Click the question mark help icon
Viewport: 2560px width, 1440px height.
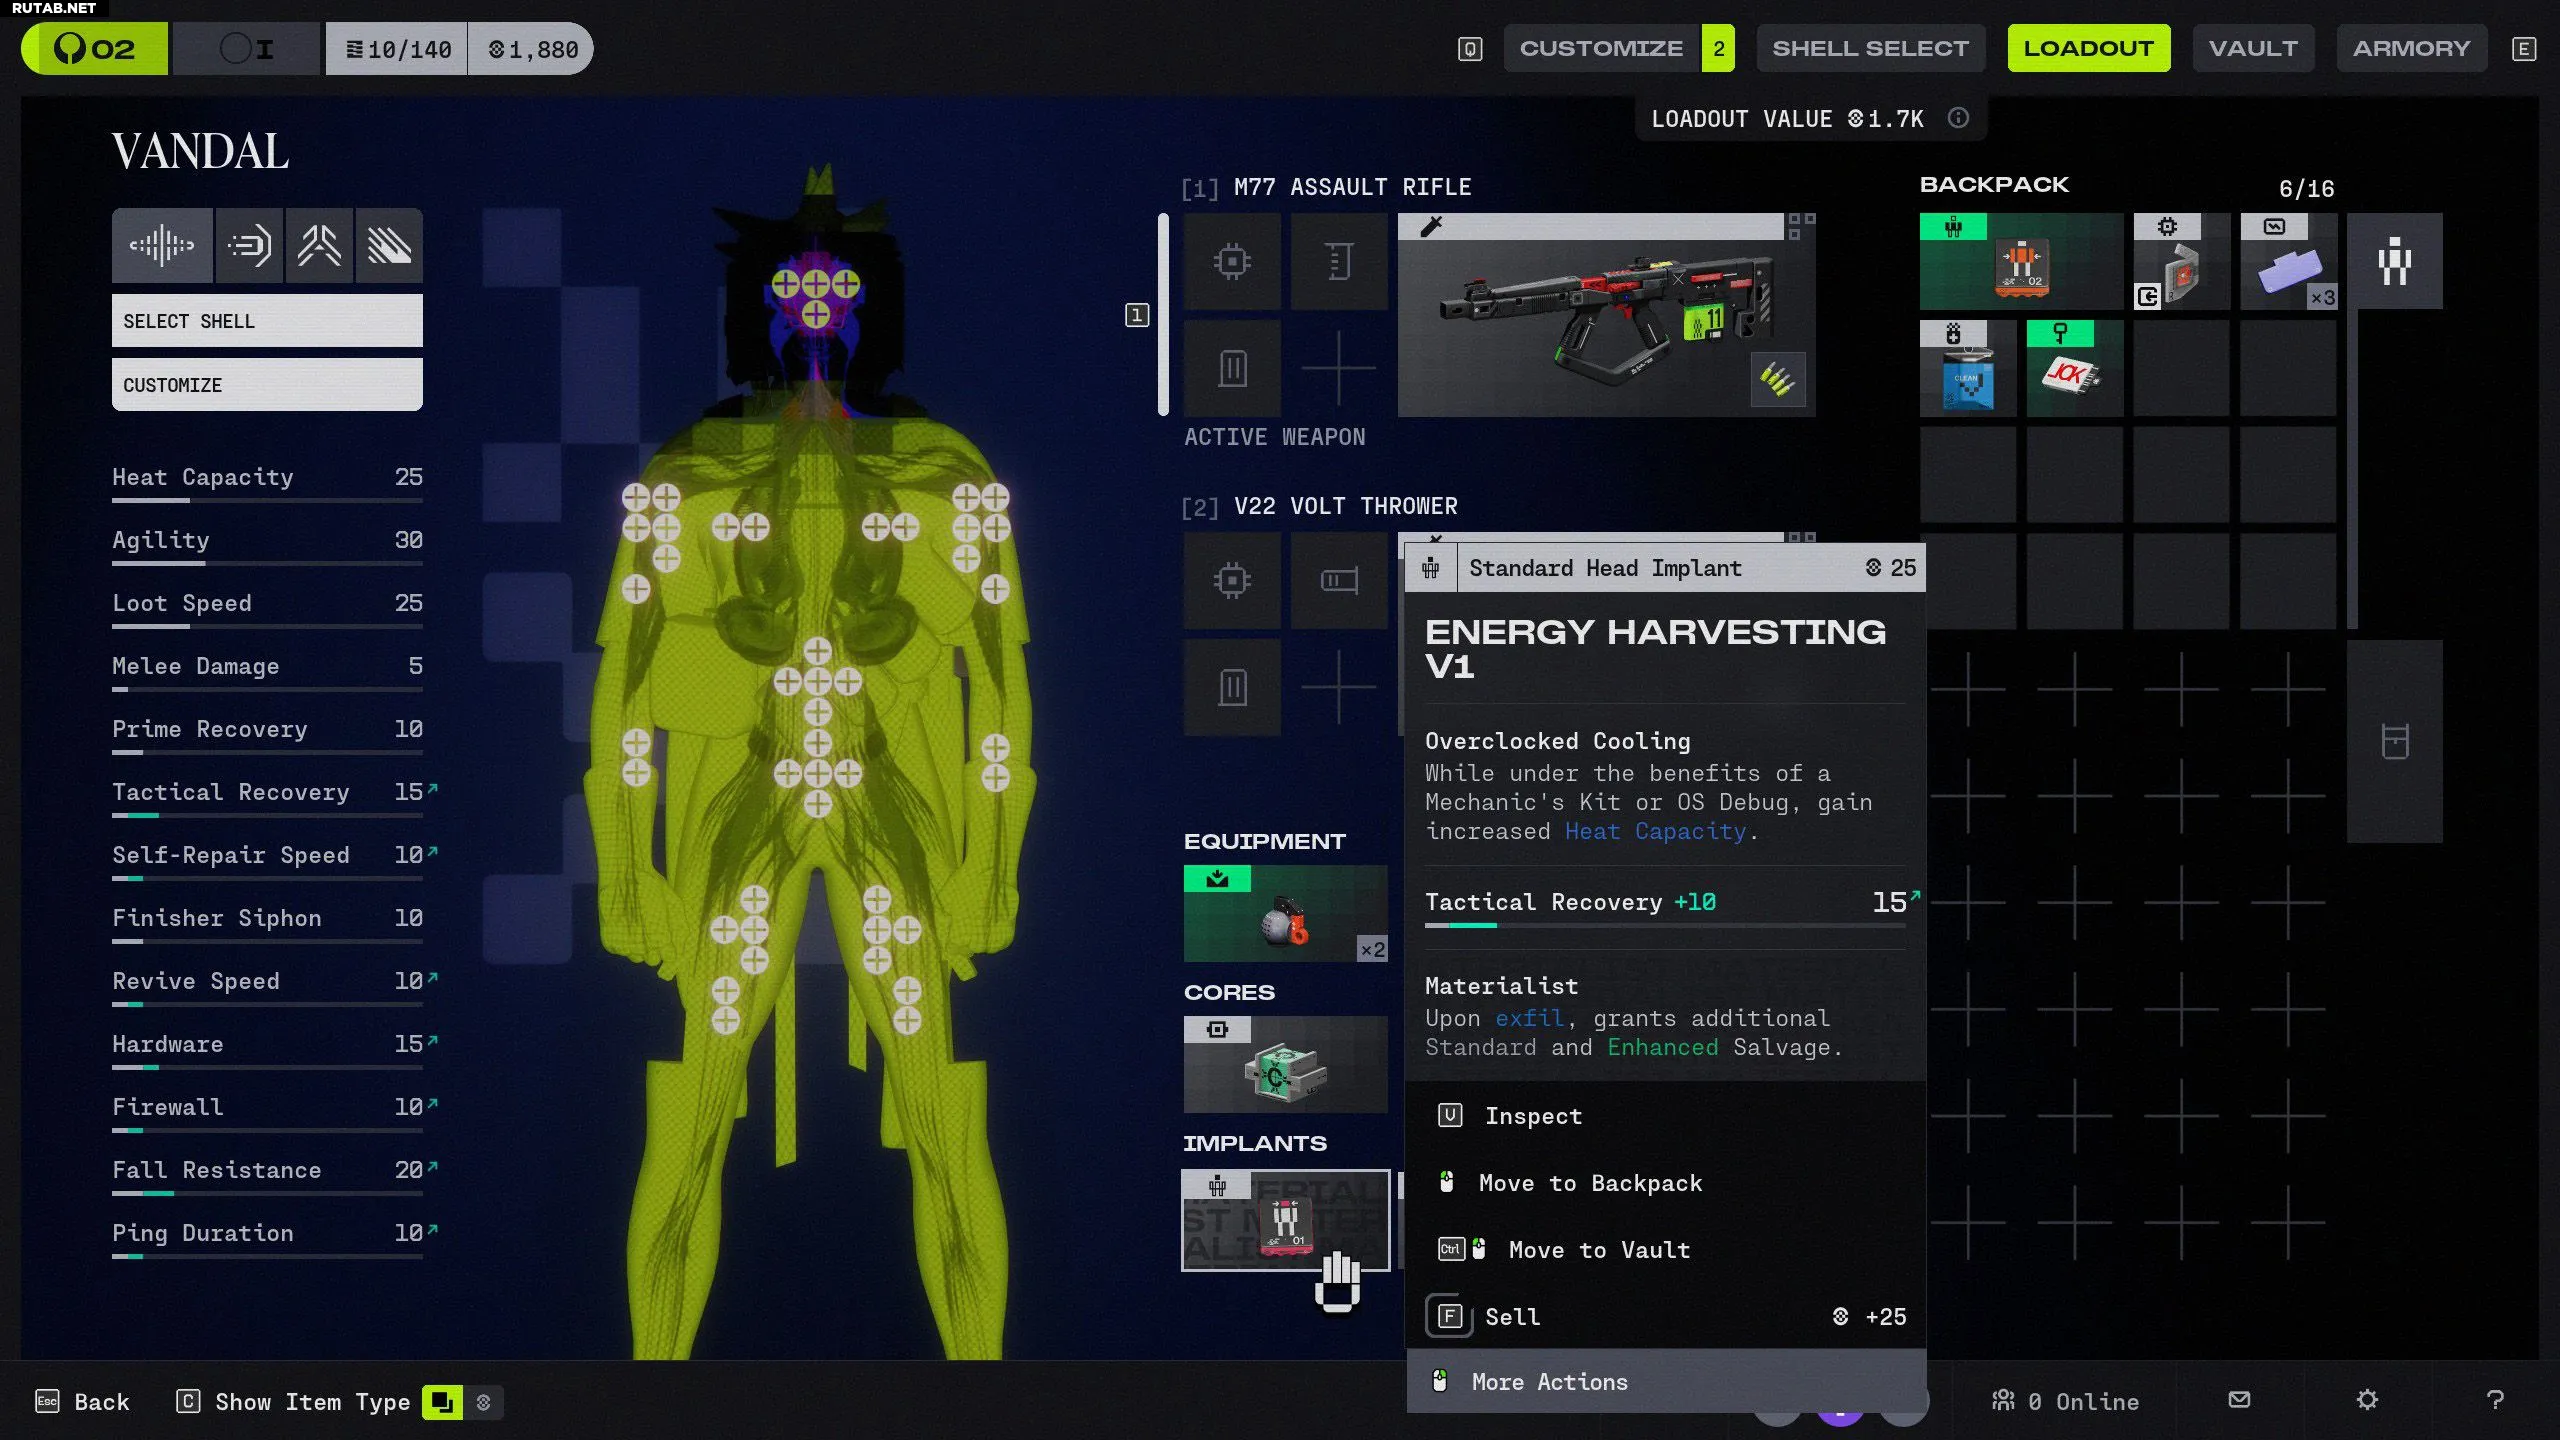pos(2494,1400)
